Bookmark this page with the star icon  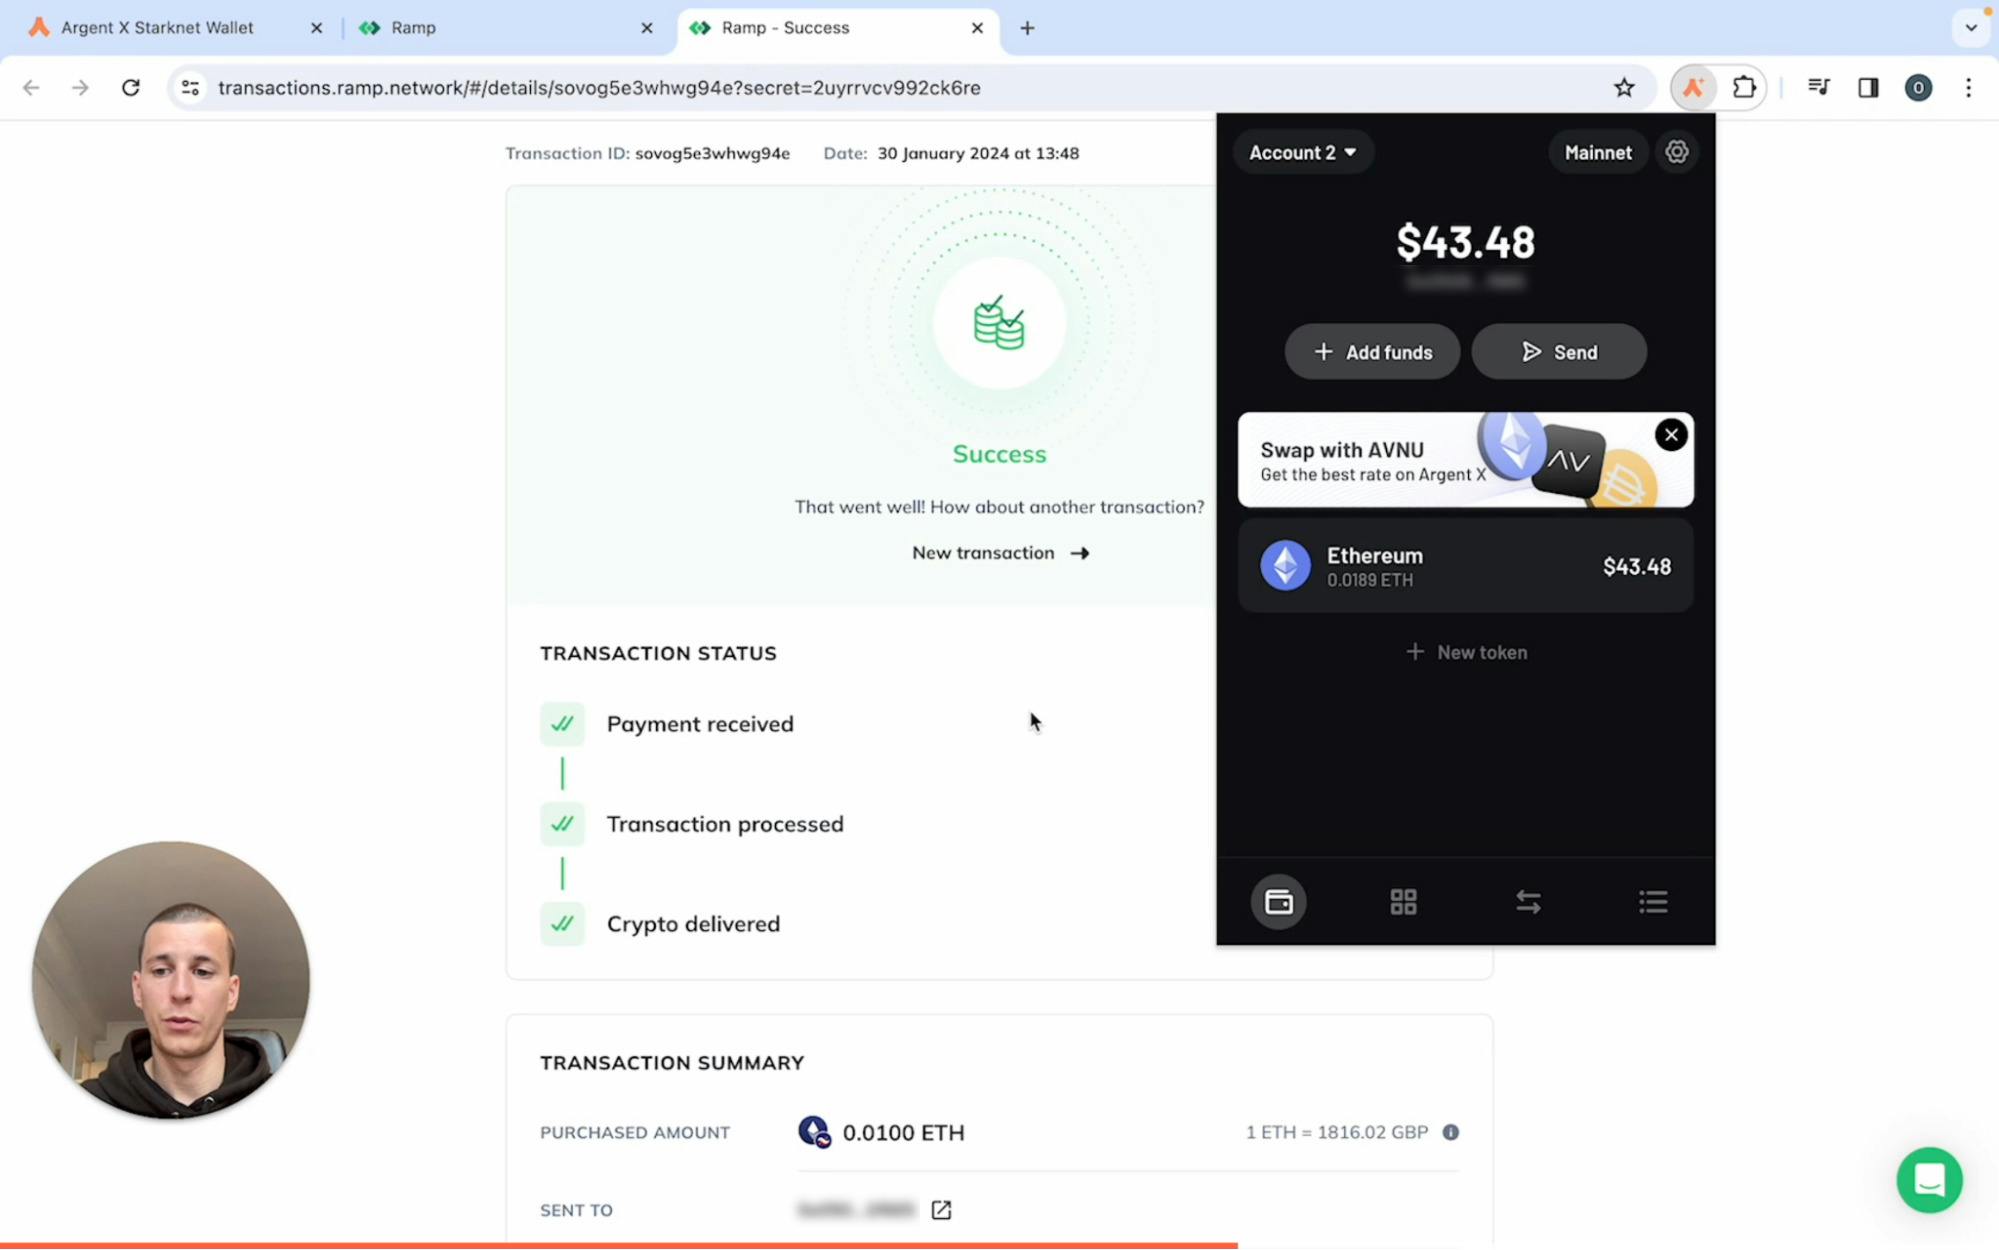point(1624,88)
